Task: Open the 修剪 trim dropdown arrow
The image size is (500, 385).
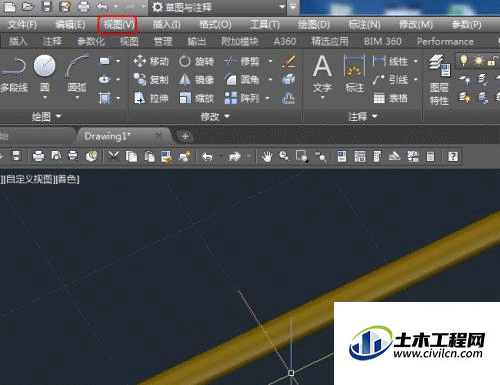Action: point(270,61)
